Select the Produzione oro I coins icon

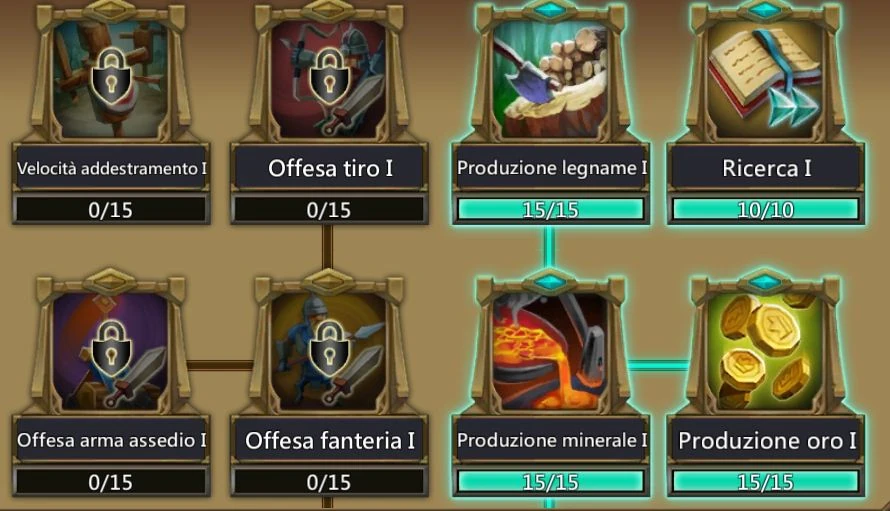point(765,351)
